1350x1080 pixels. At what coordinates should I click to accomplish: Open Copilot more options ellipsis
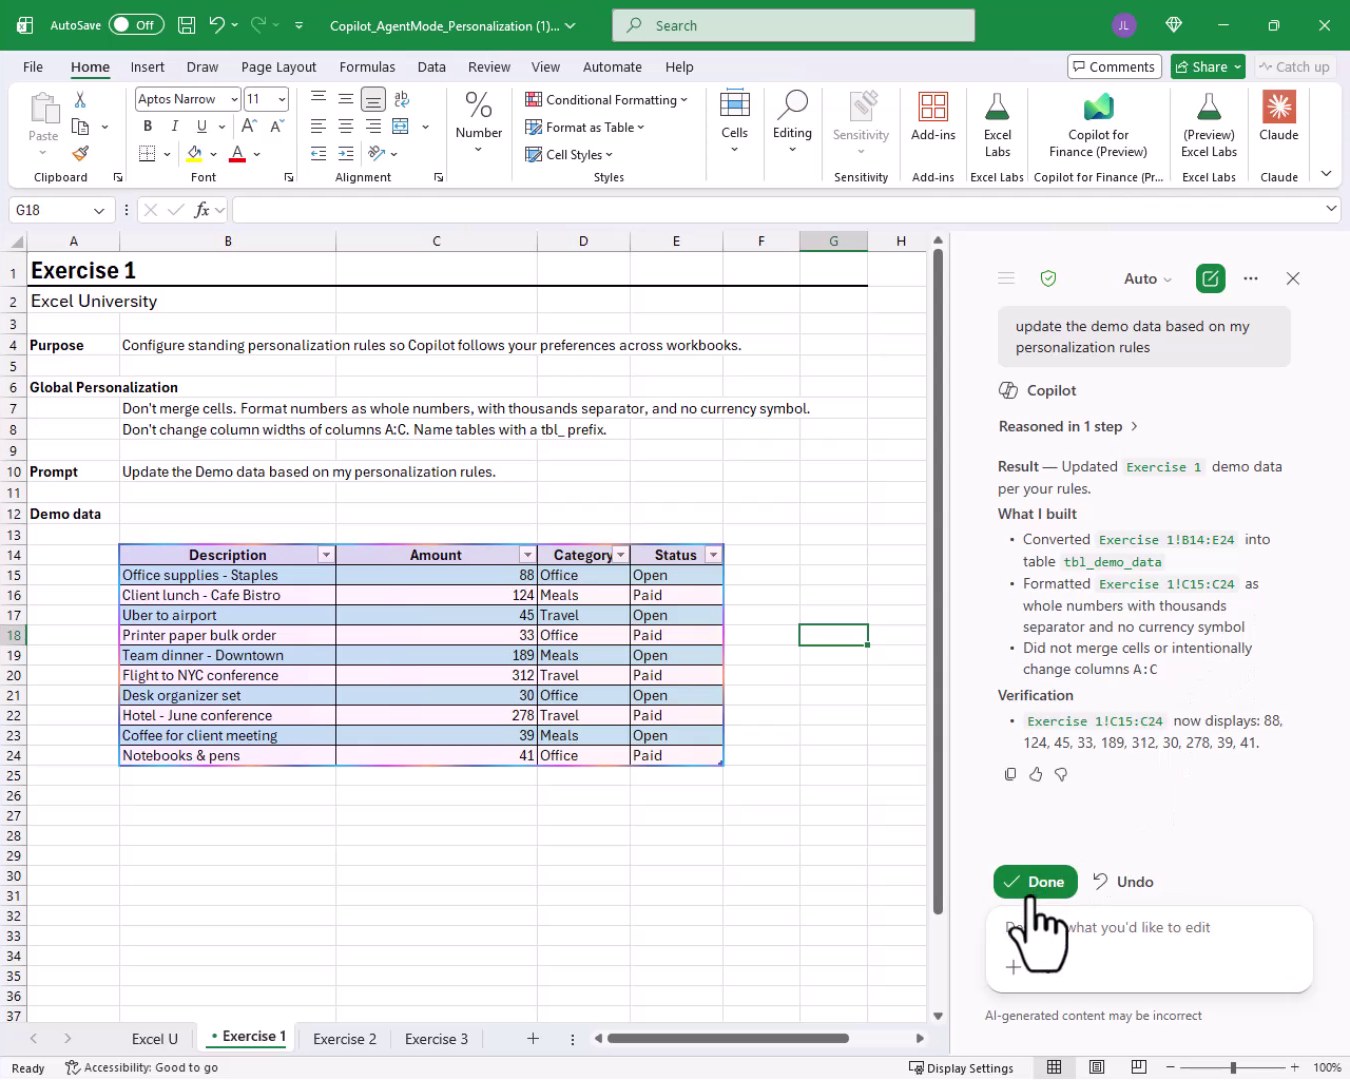pyautogui.click(x=1250, y=279)
